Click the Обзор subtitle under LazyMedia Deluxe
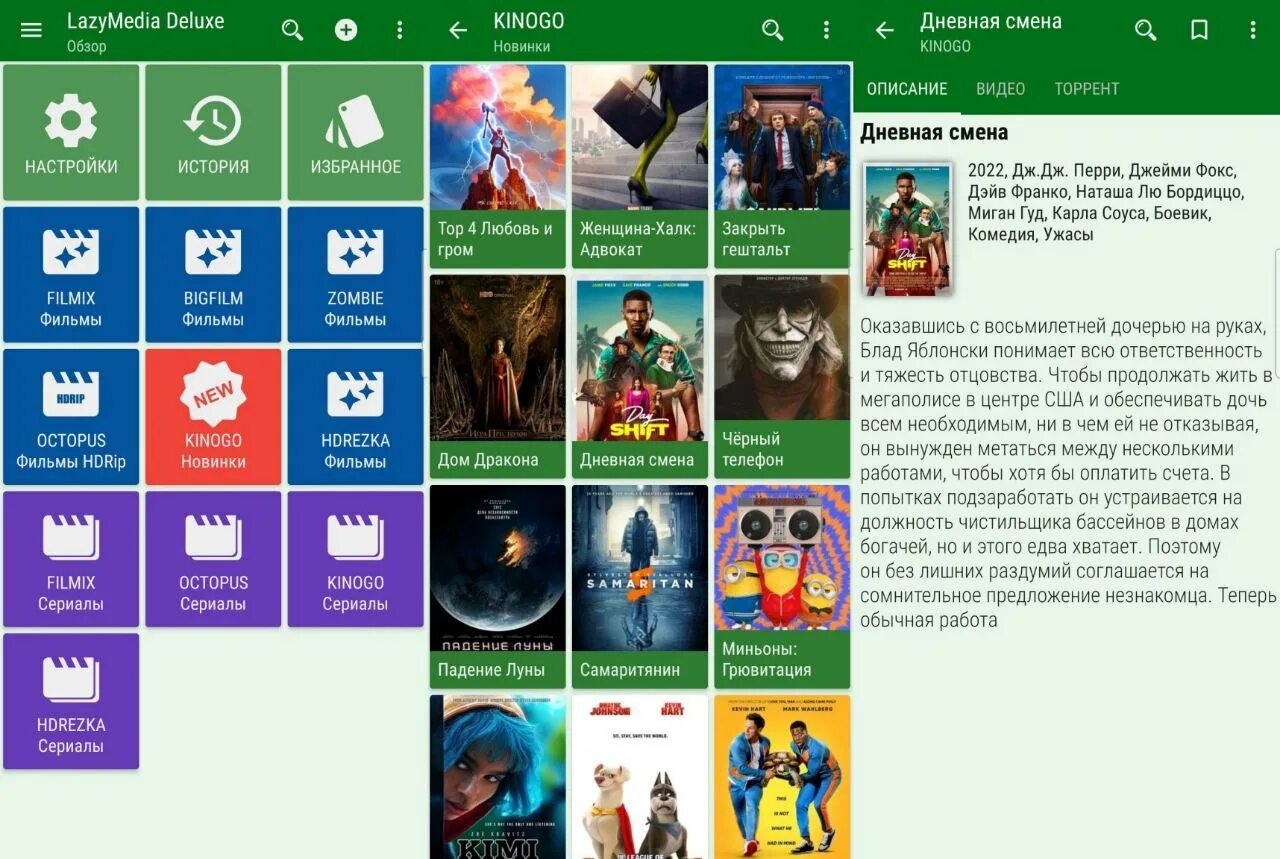The height and width of the screenshot is (859, 1280). pyautogui.click(x=86, y=46)
